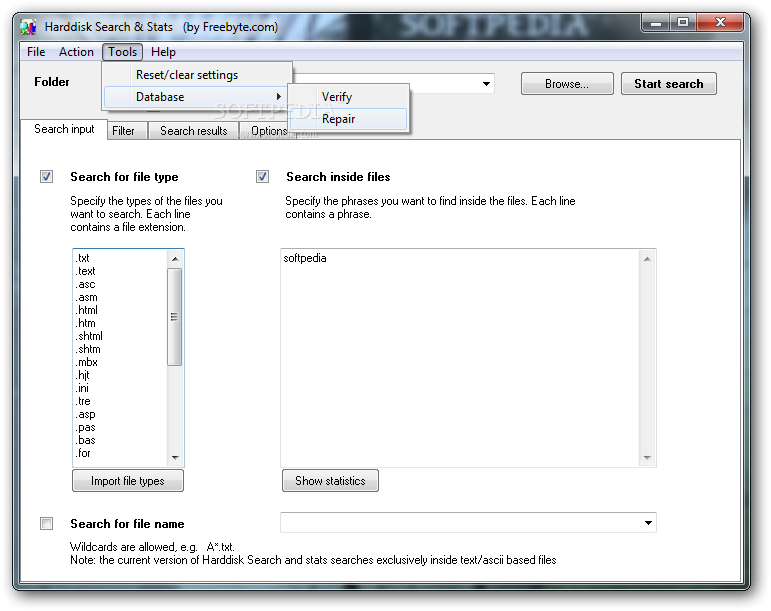Select the .ini extension line
The image size is (771, 611).
coord(82,388)
